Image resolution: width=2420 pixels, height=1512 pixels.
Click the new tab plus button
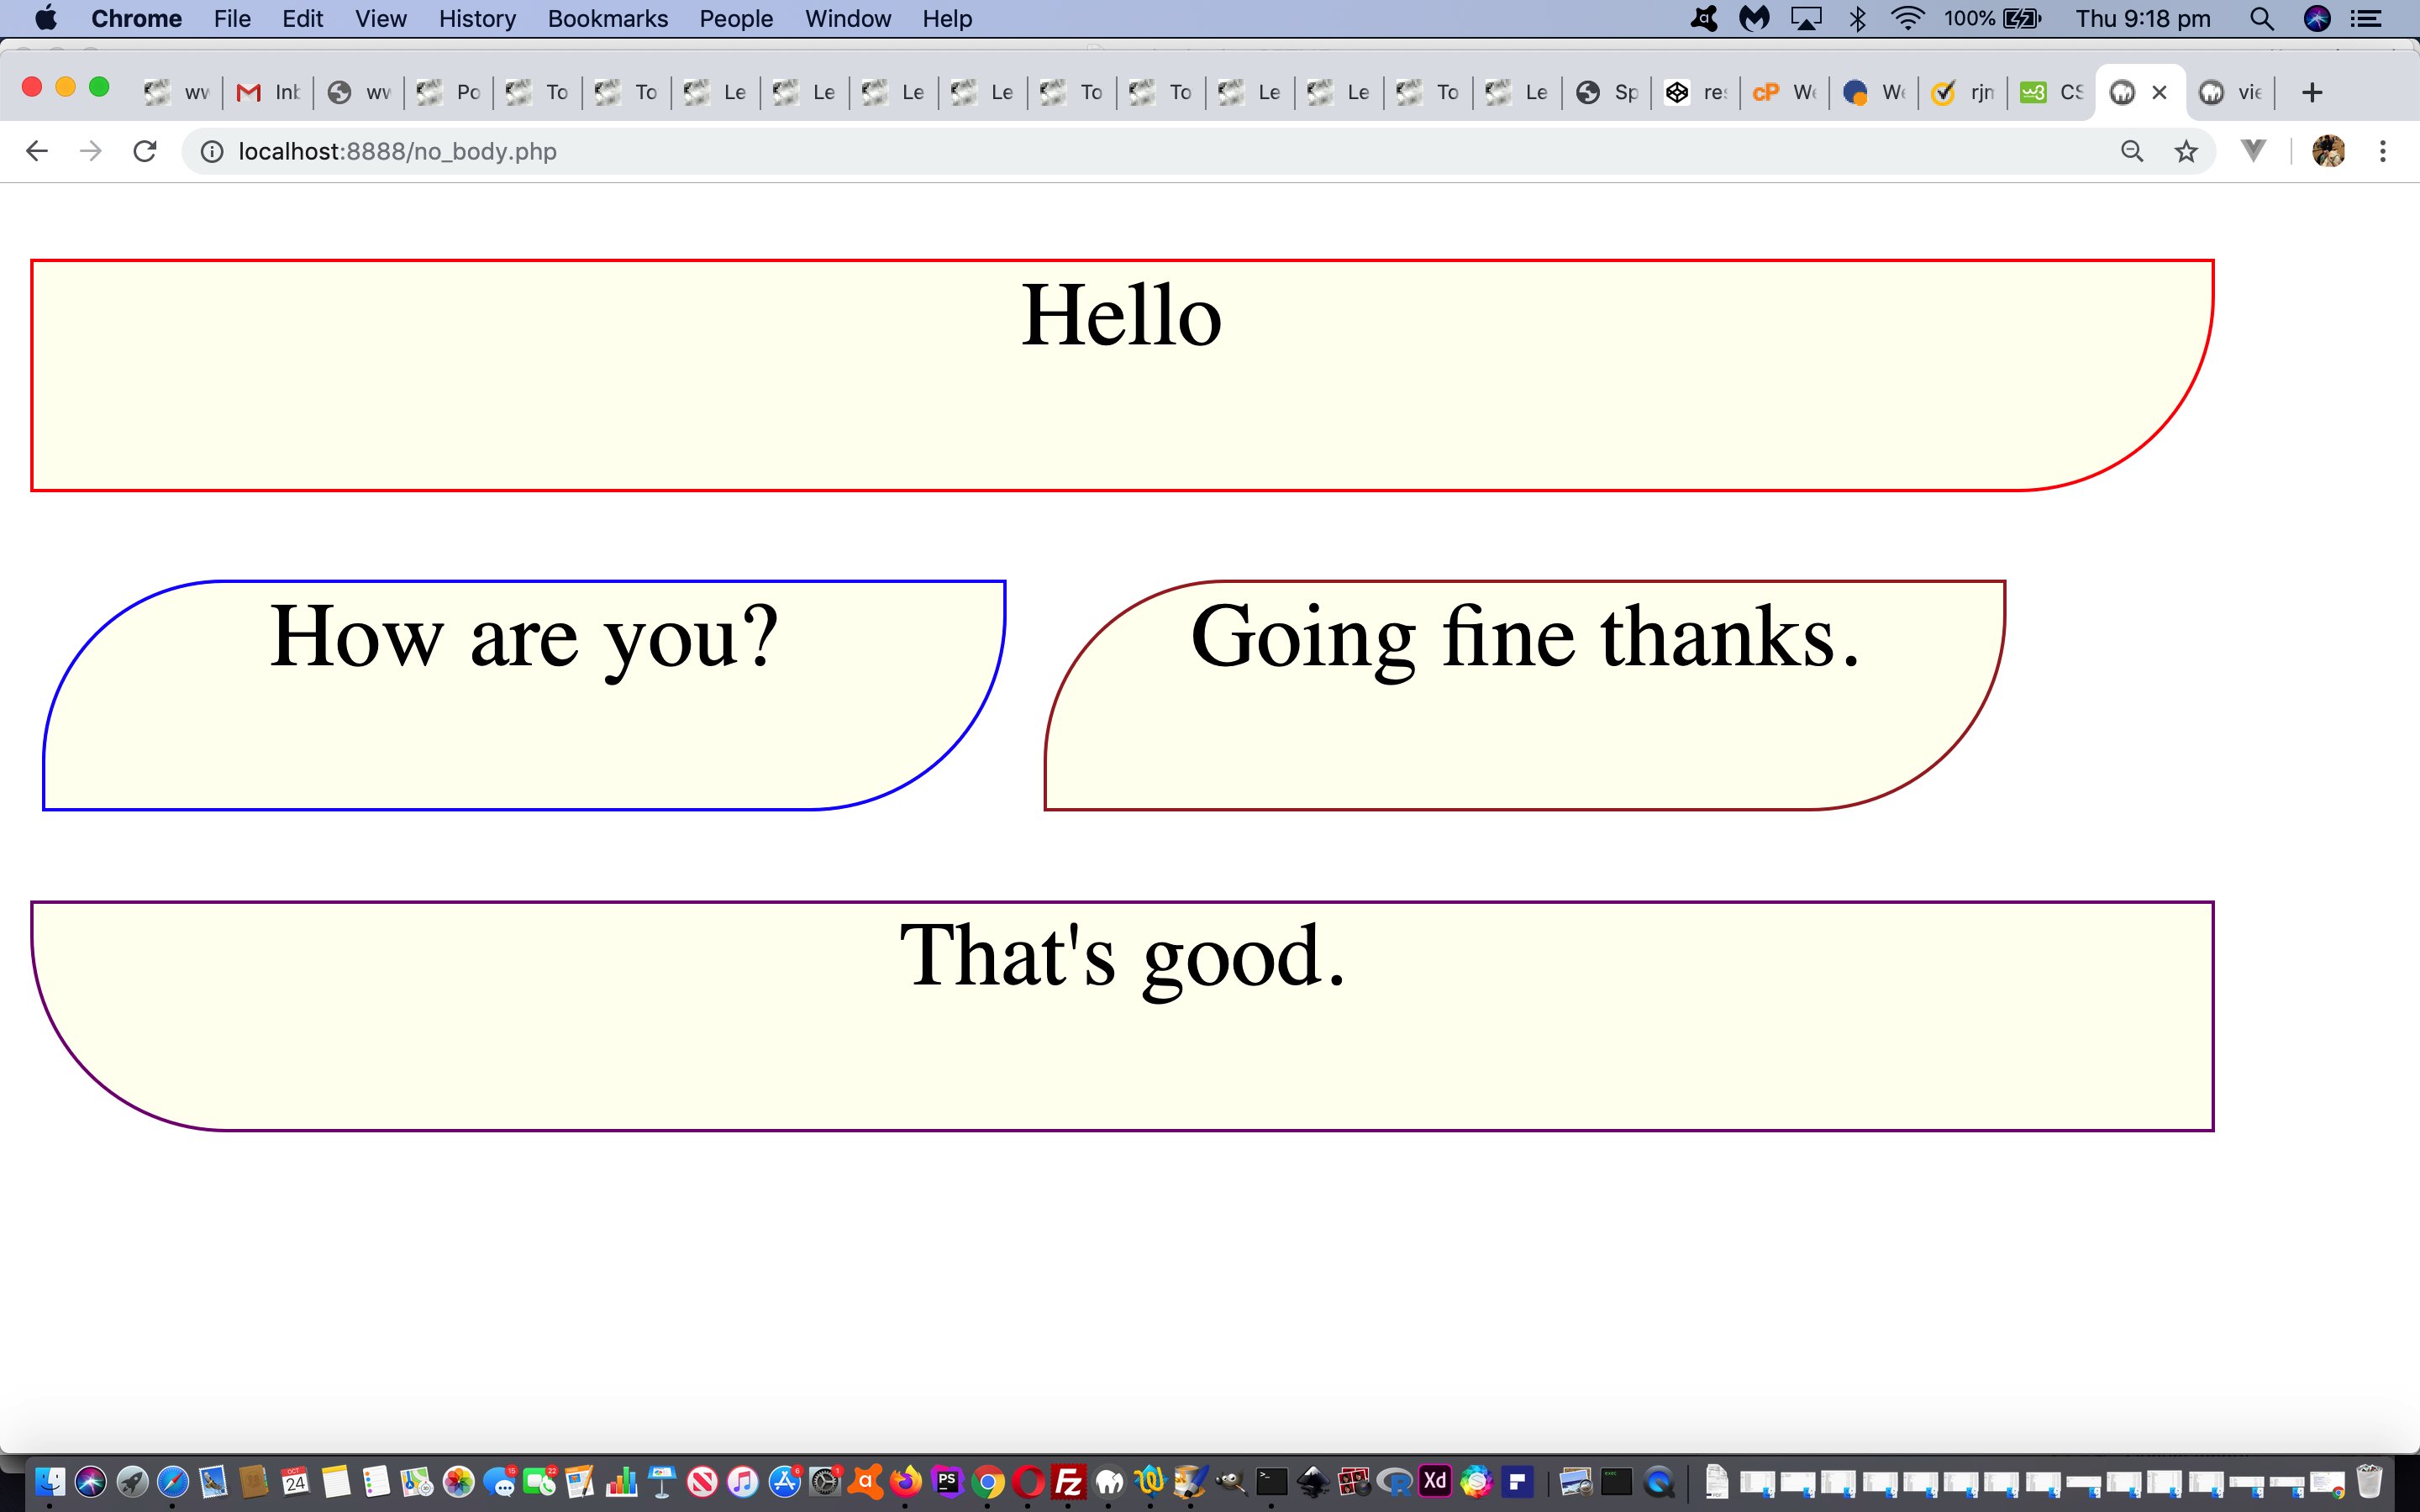click(2308, 92)
